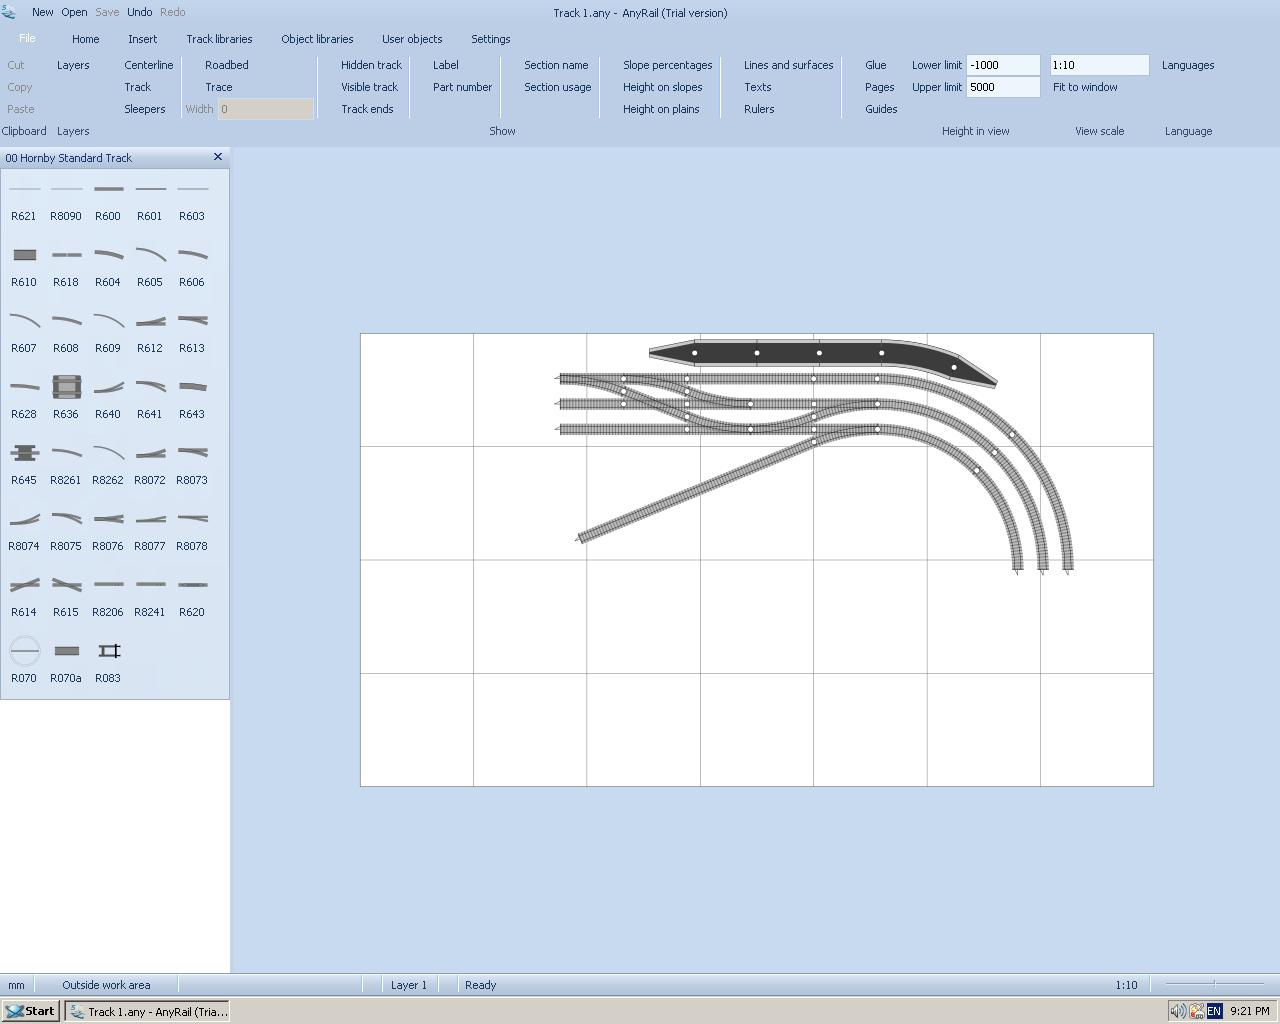Toggle Part number labels
1280x1024 pixels.
pyautogui.click(x=462, y=87)
